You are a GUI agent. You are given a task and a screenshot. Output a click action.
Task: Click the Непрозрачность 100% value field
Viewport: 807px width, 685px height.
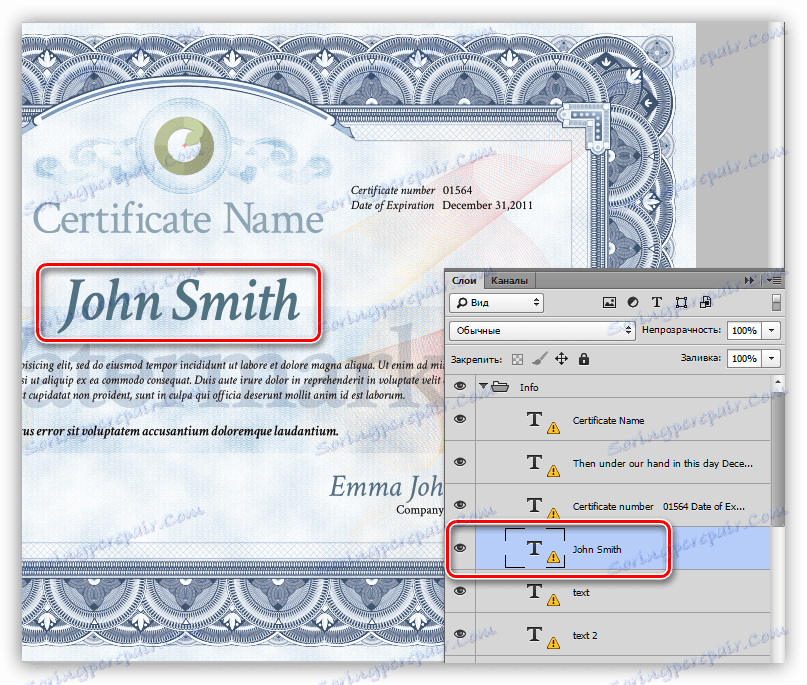click(x=744, y=330)
